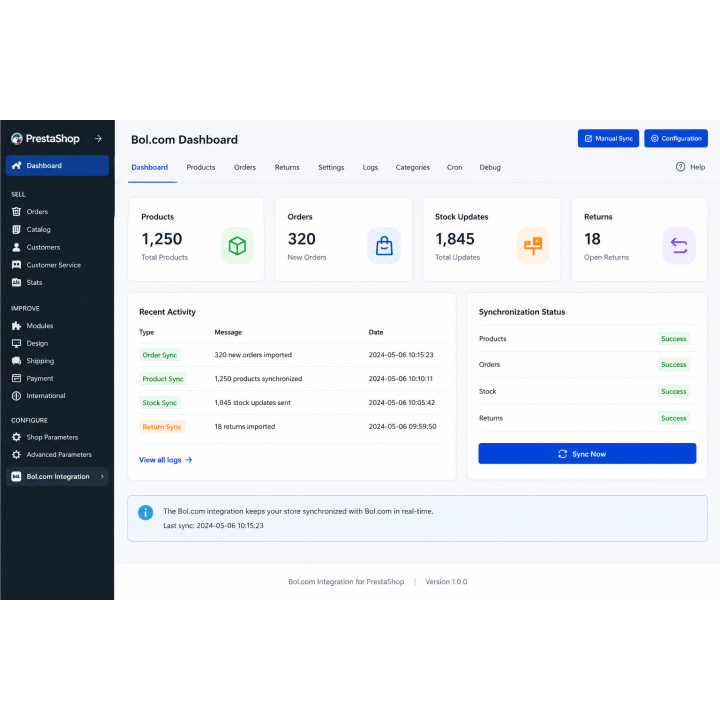Click date 2024-05-06 09:59:50

pyautogui.click(x=402, y=427)
